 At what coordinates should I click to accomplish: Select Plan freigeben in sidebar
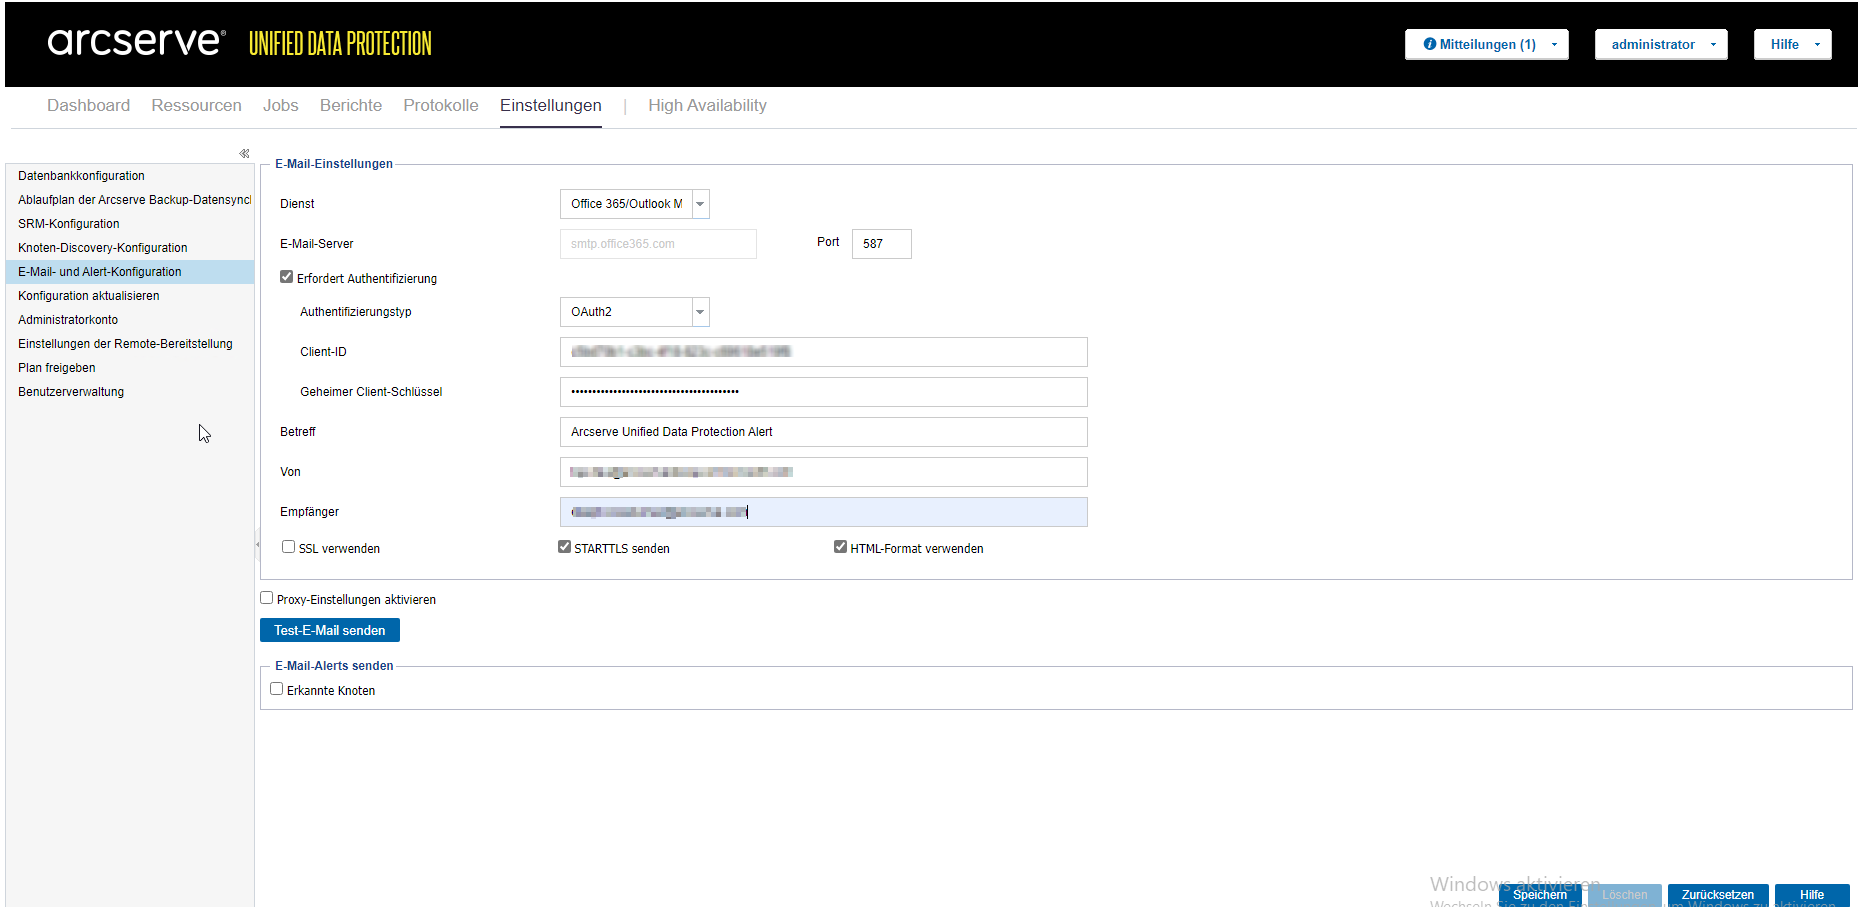pos(130,368)
